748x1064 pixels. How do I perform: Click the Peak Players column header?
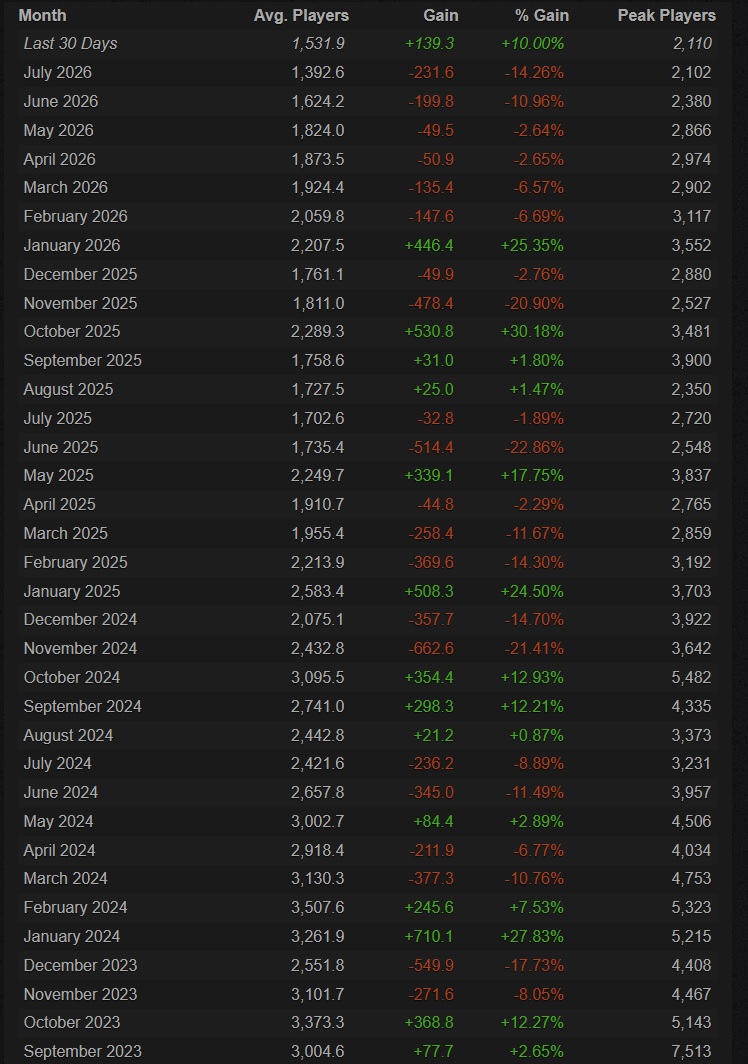click(x=666, y=15)
